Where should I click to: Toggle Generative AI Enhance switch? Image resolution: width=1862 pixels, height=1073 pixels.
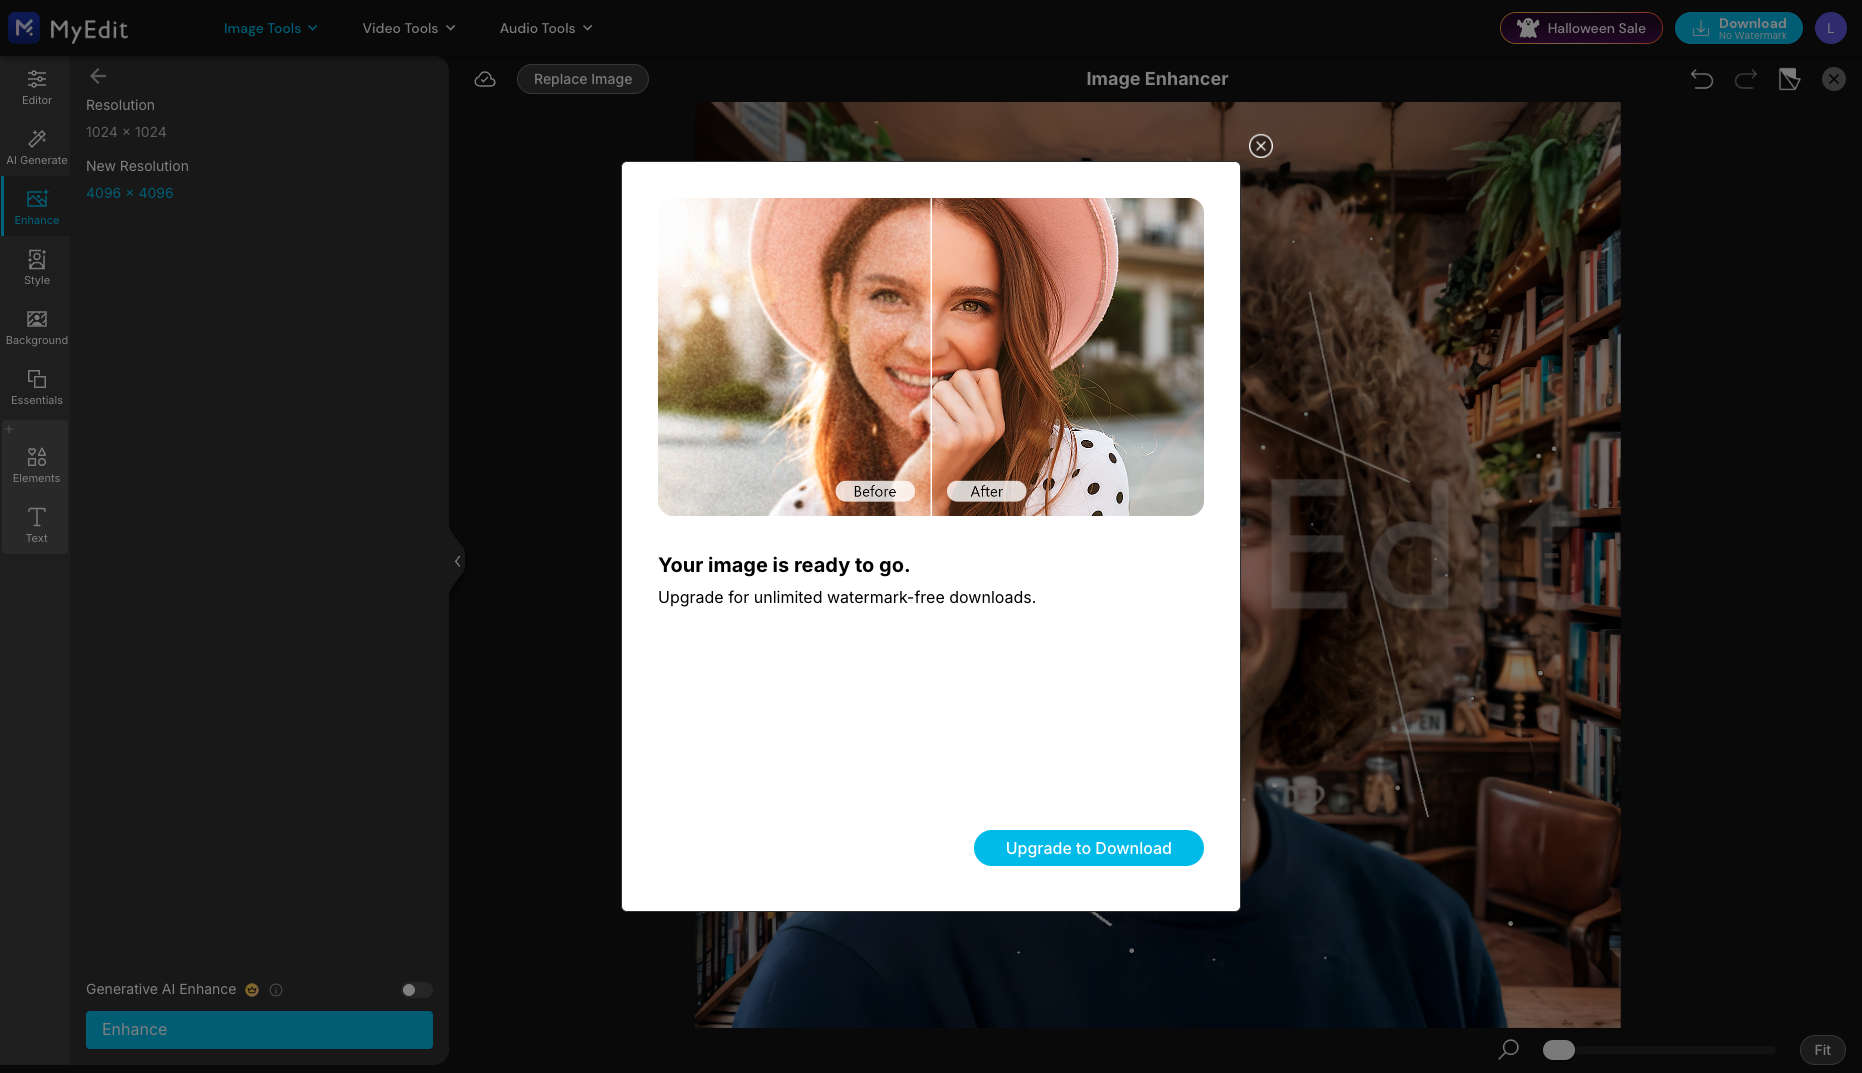417,990
